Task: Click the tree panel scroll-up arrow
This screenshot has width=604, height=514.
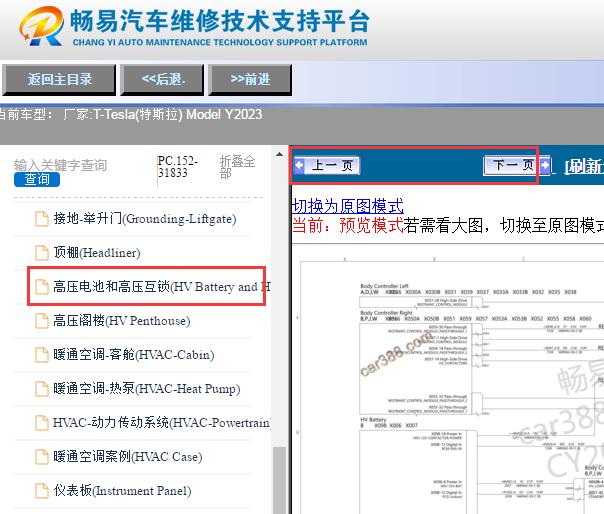Action: click(x=279, y=155)
